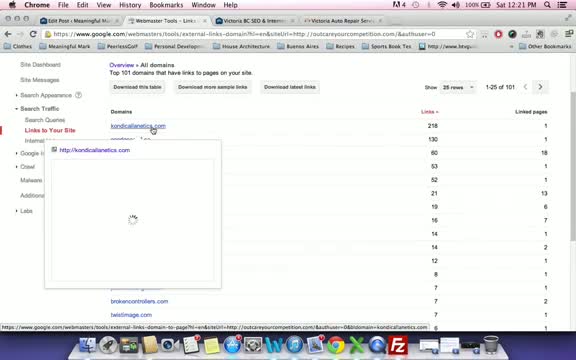Viewport: 576px width, 360px height.
Task: Open the Chrome menu at toolbar end
Action: 569,34
